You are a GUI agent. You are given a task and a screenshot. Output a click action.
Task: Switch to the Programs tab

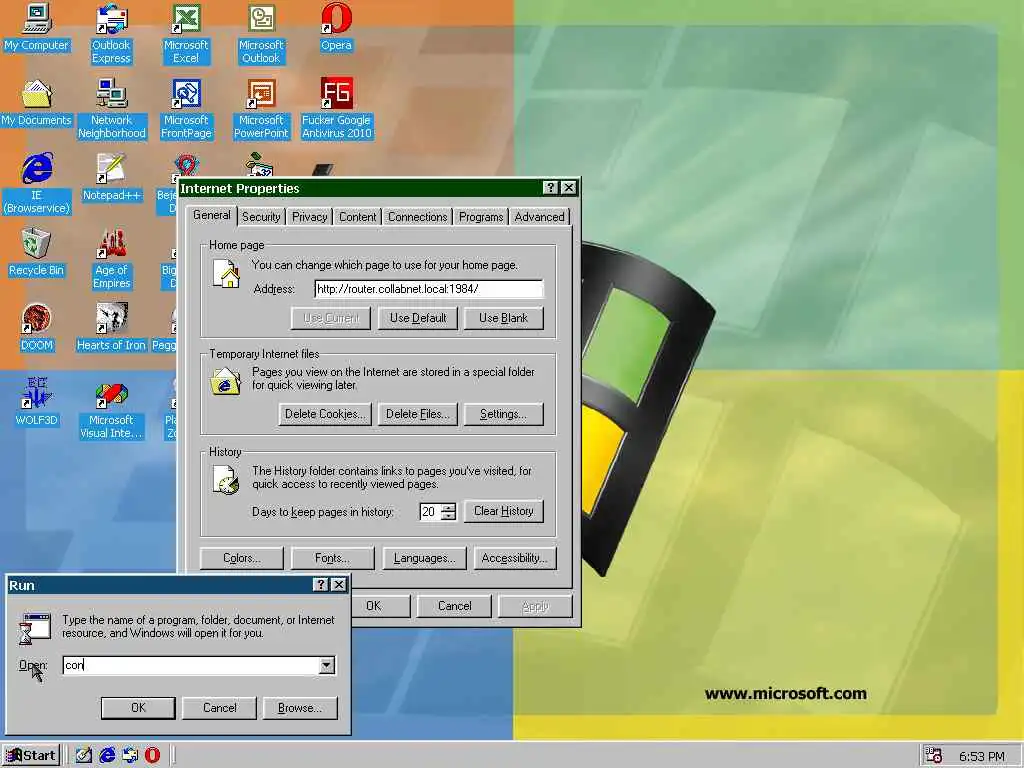pos(481,217)
